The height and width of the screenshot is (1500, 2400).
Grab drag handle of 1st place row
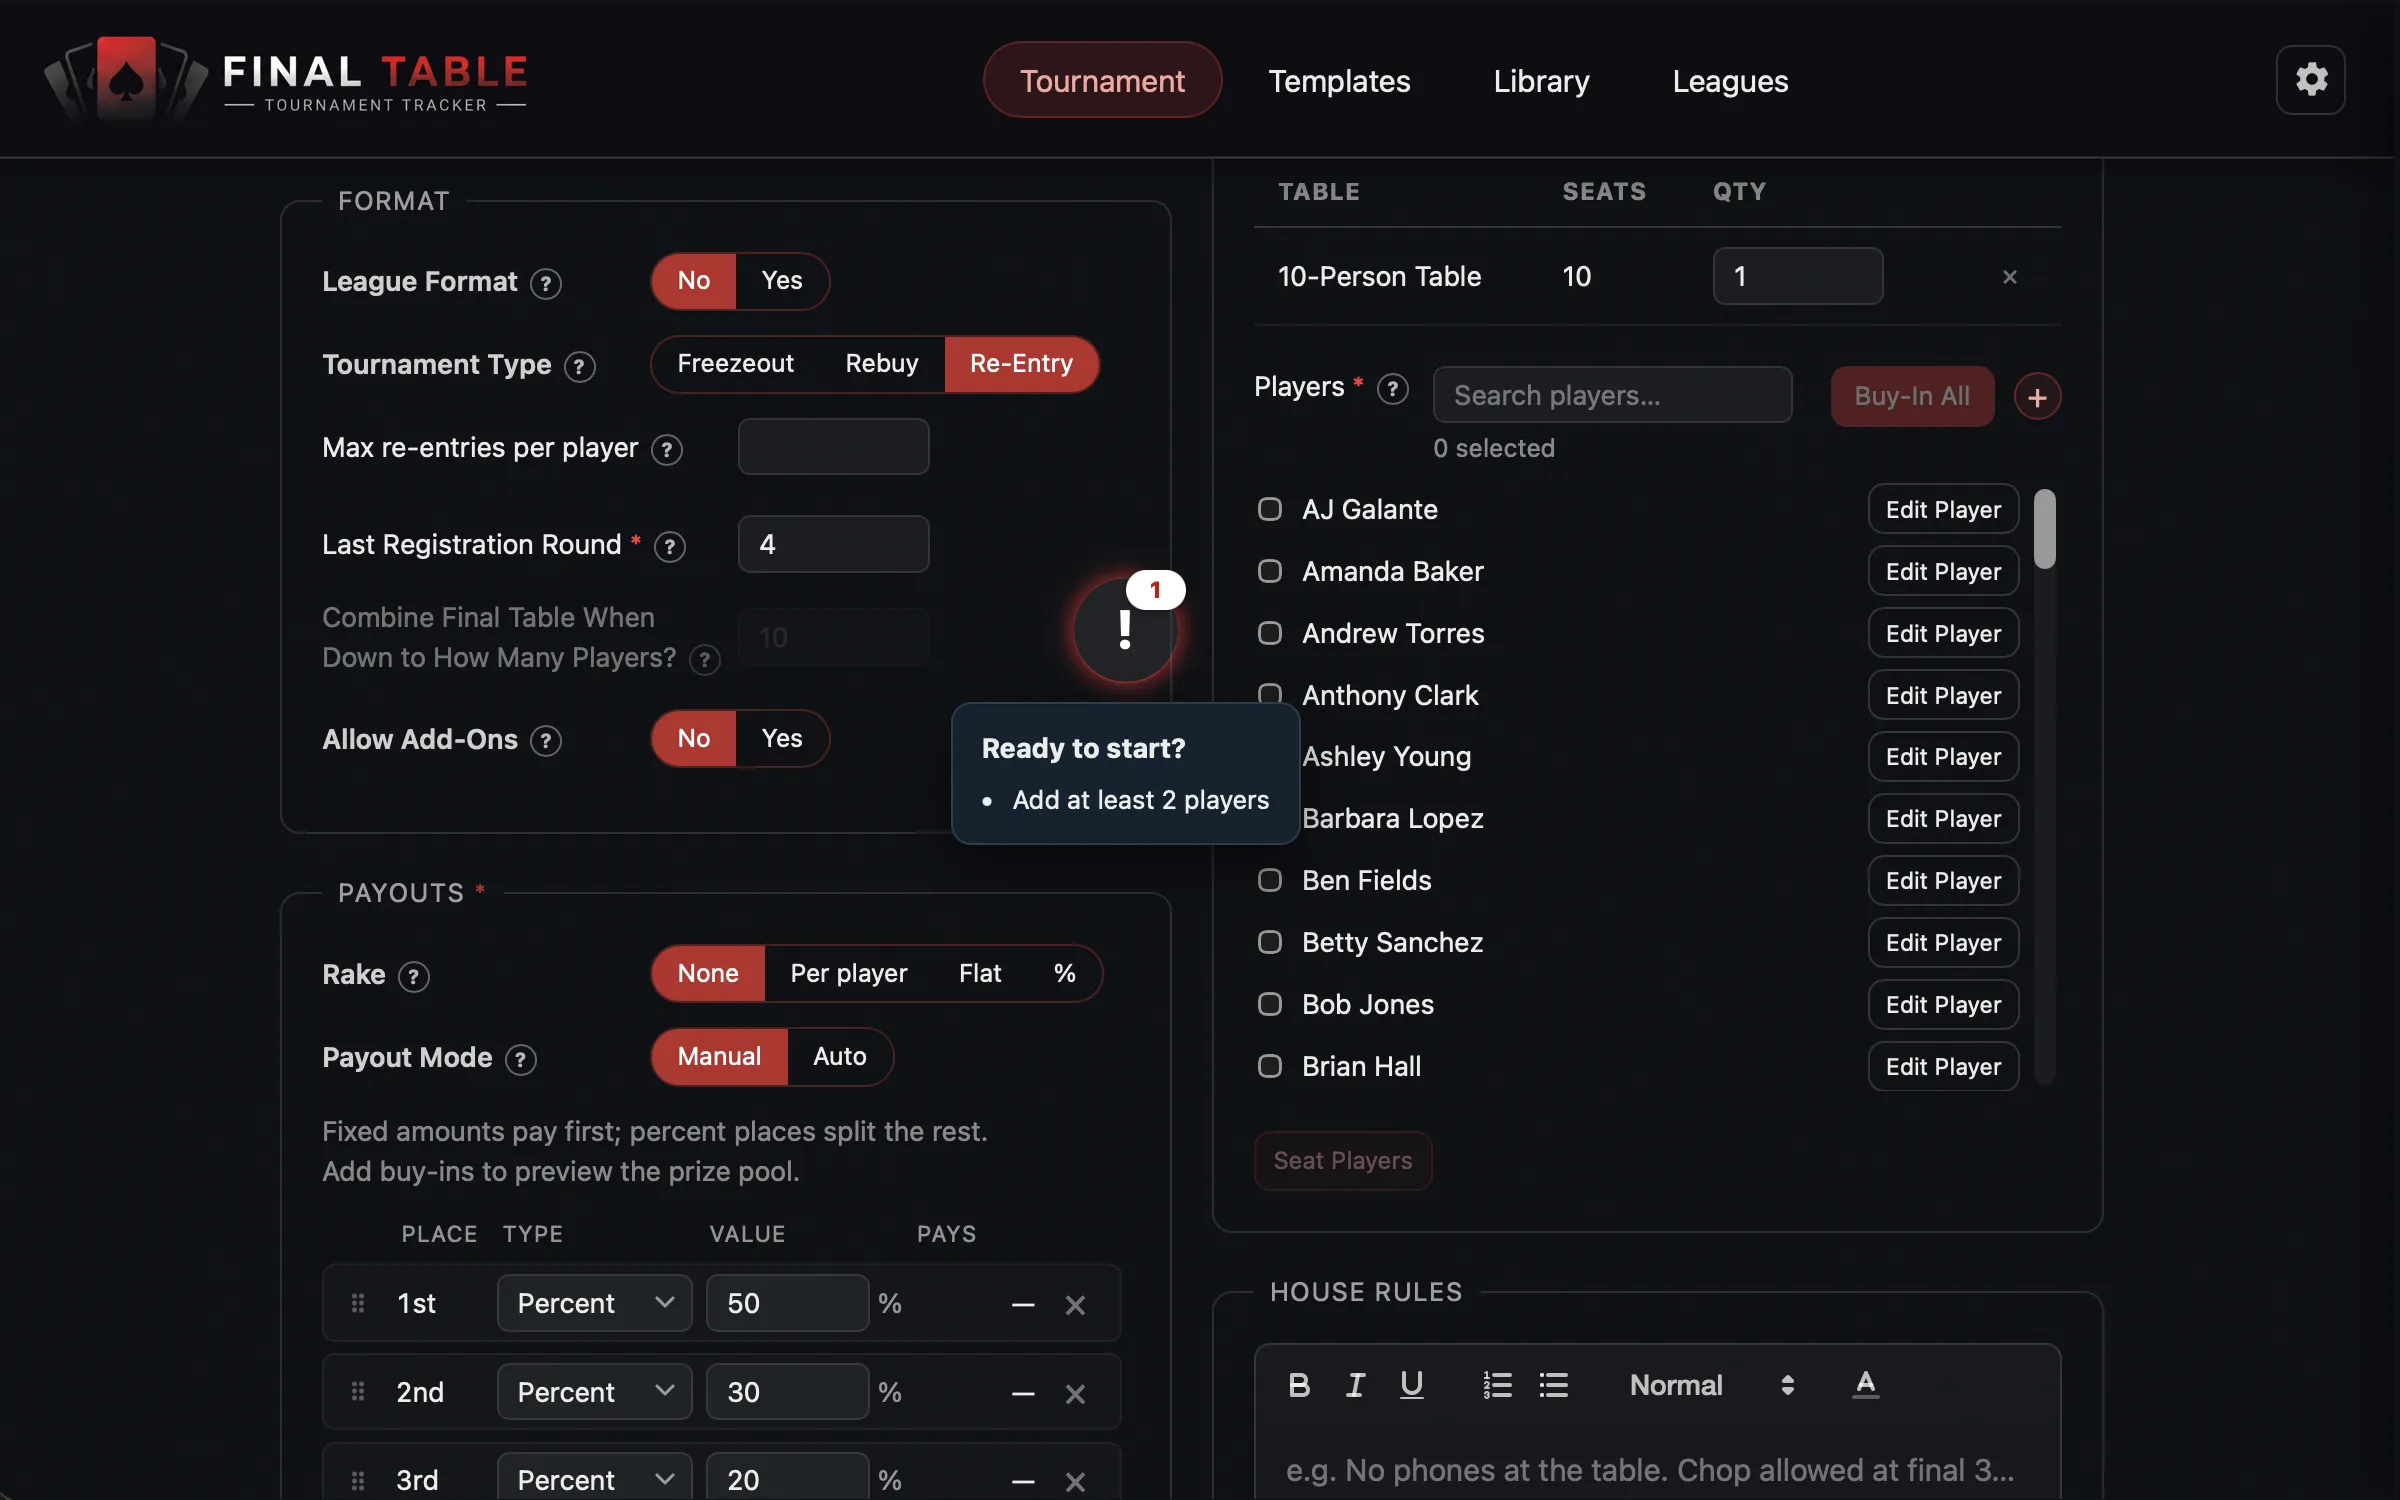pos(357,1303)
